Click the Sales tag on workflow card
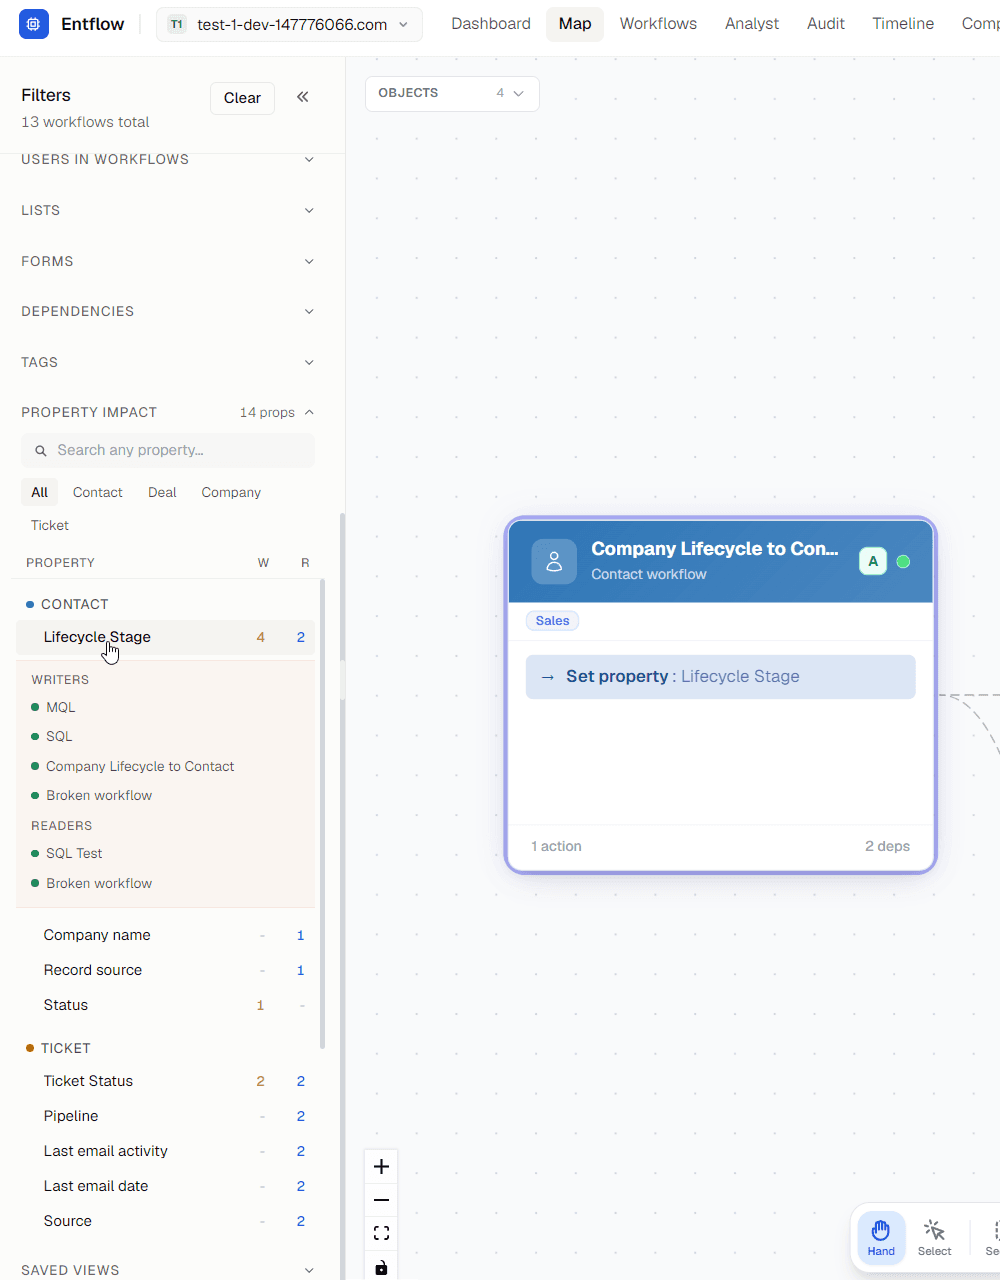This screenshot has width=1000, height=1280. [552, 621]
